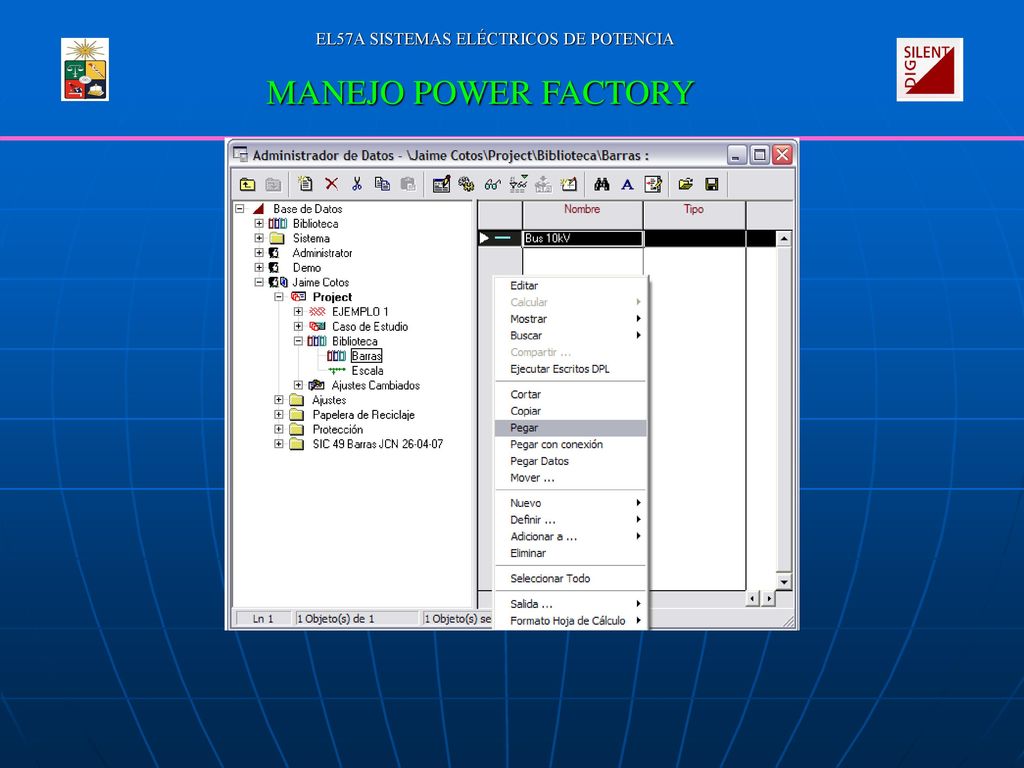
Task: Collapse the project Biblioteca node
Action: [x=298, y=341]
